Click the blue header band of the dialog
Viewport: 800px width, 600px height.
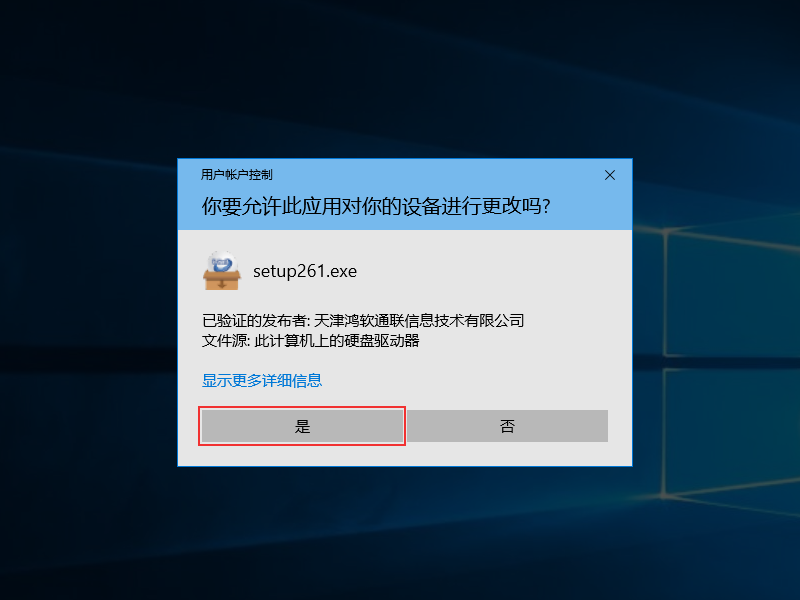[x=405, y=194]
